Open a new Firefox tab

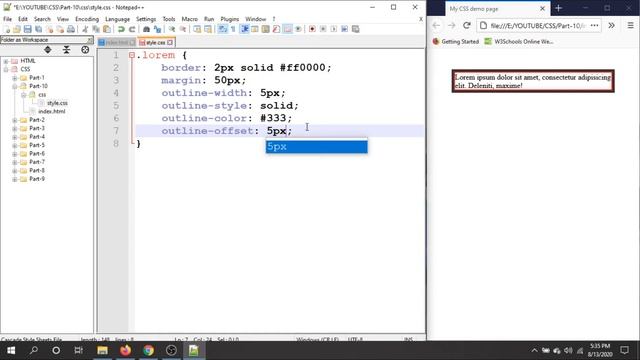pos(558,8)
